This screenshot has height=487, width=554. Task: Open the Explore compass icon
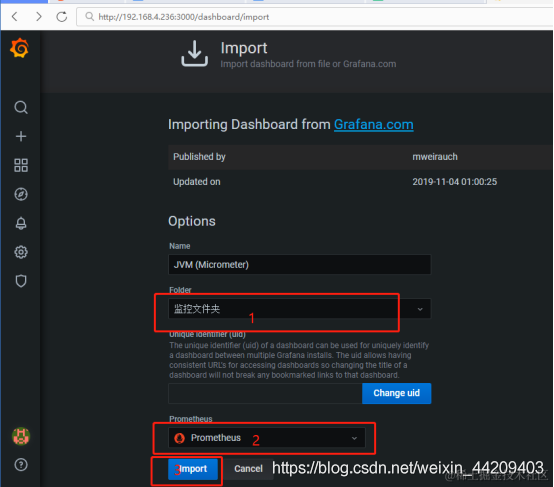21,194
